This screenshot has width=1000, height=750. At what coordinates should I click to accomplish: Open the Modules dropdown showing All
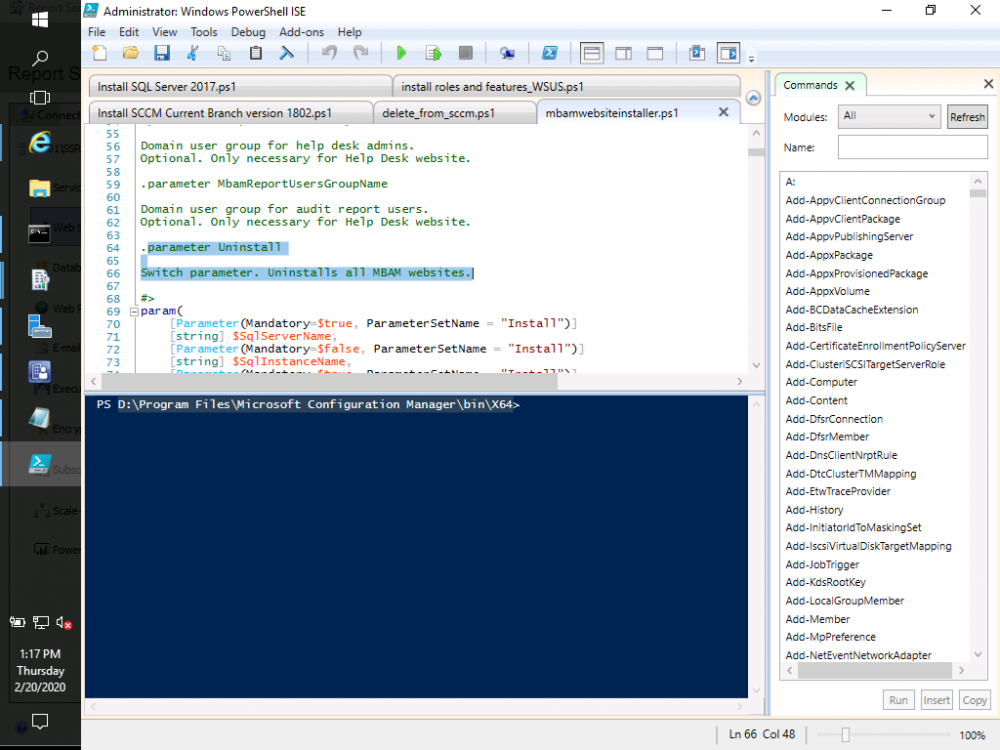click(x=889, y=116)
